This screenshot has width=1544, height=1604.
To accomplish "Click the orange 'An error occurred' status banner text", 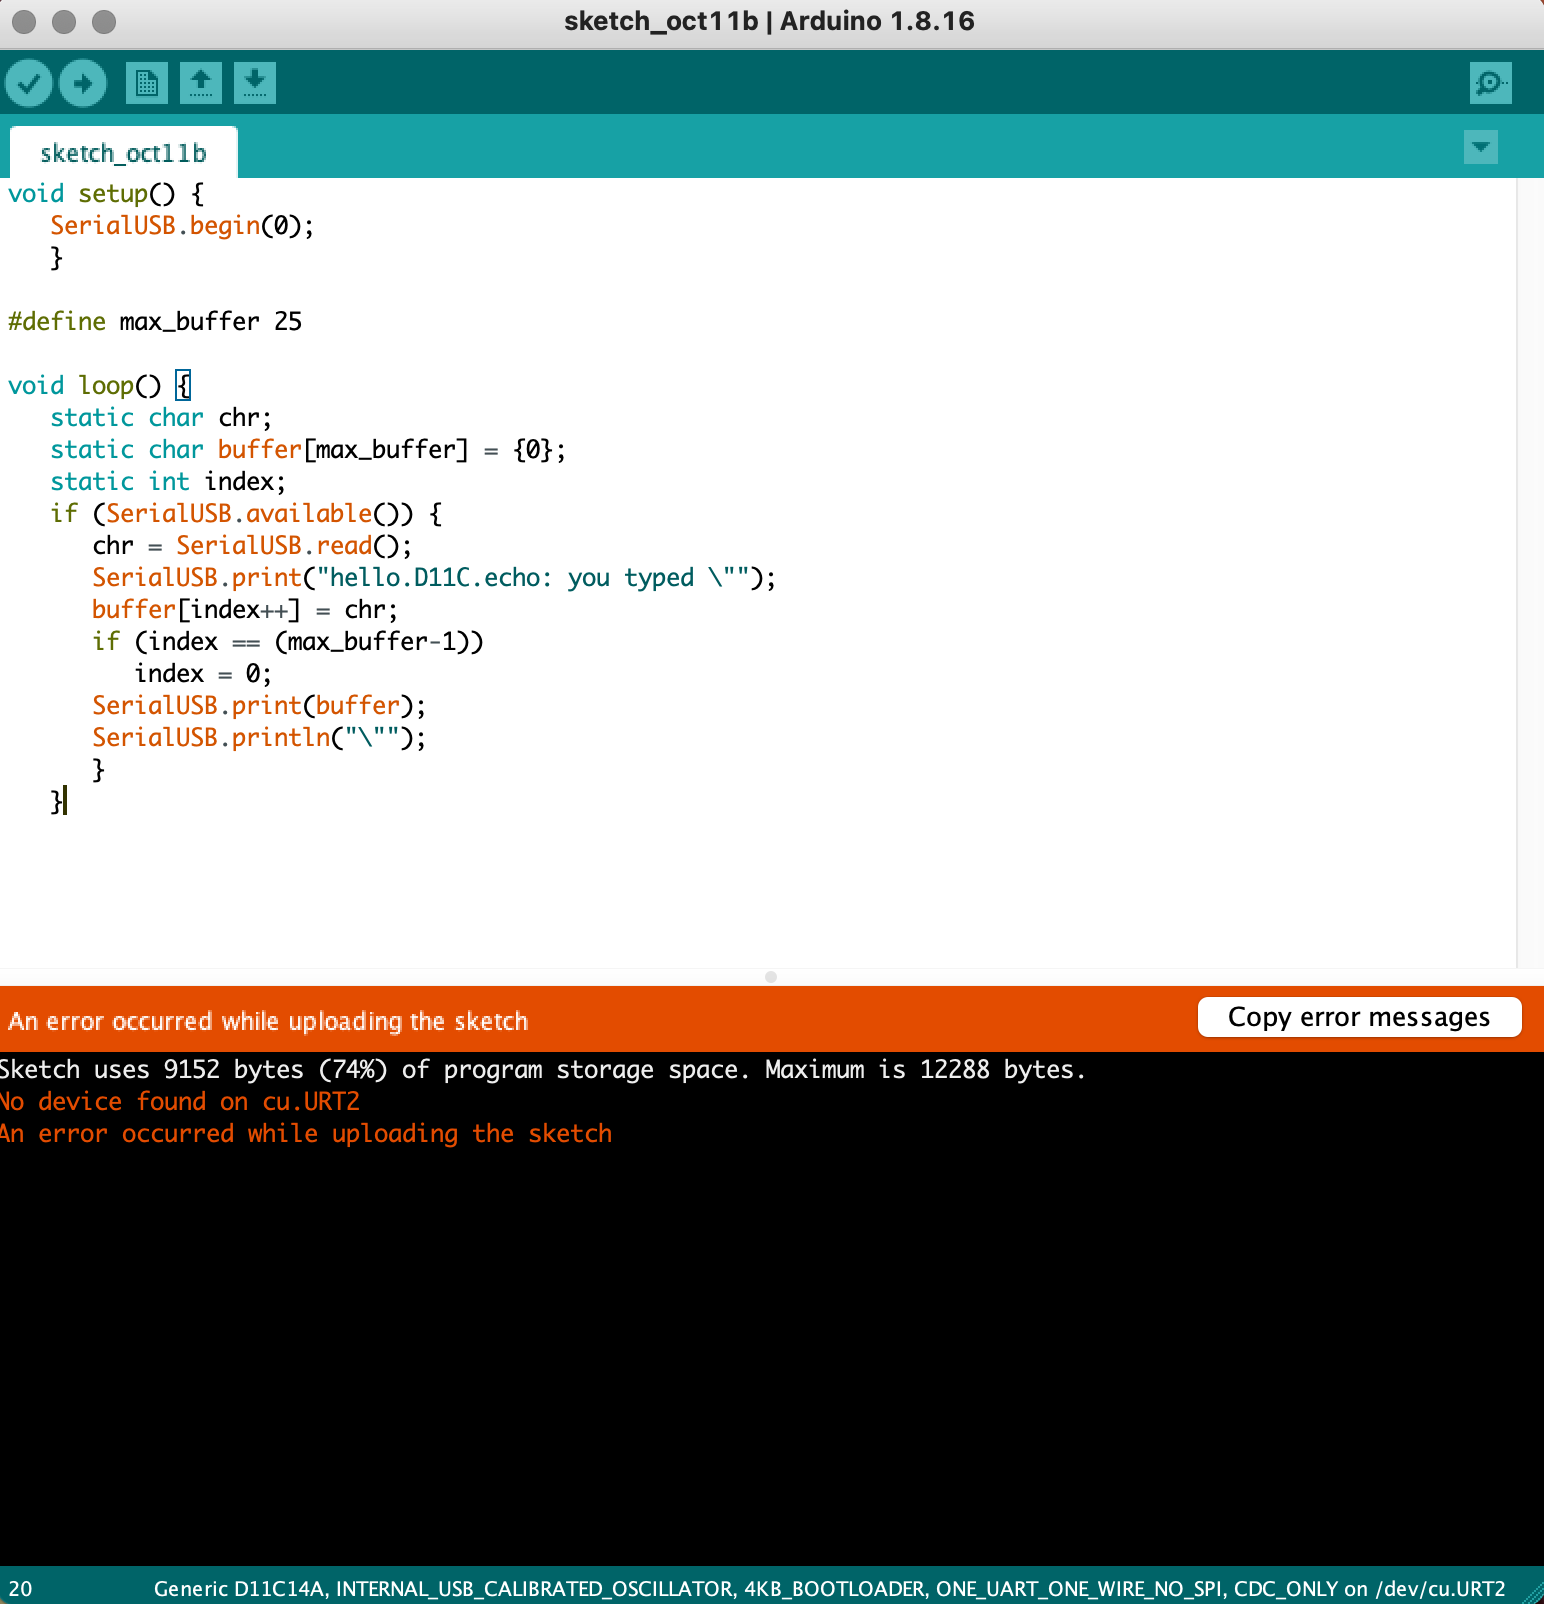I will (x=268, y=1021).
